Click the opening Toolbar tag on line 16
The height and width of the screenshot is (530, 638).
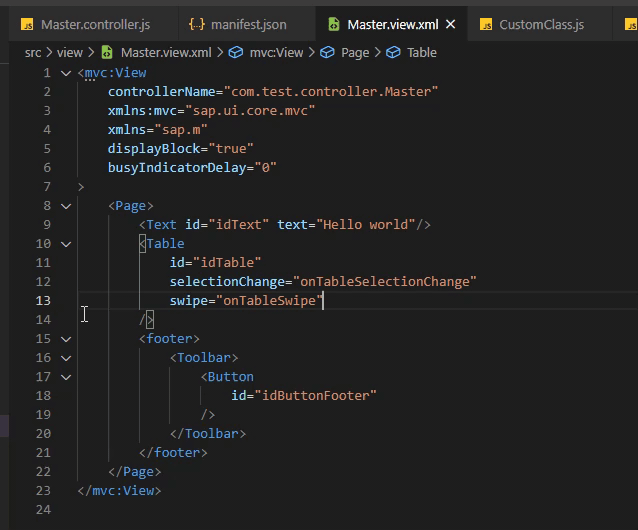pyautogui.click(x=204, y=358)
